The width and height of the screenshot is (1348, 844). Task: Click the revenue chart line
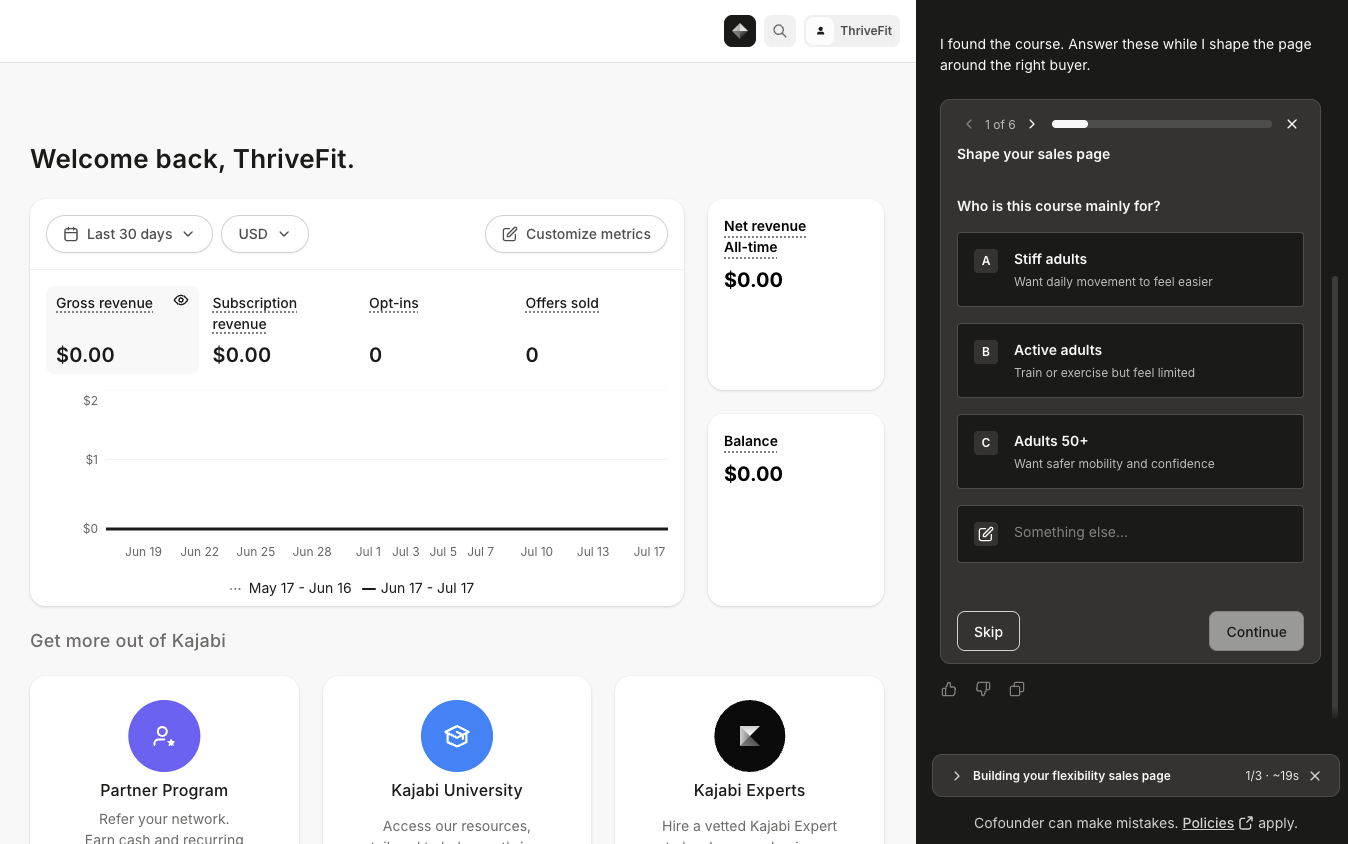click(387, 528)
